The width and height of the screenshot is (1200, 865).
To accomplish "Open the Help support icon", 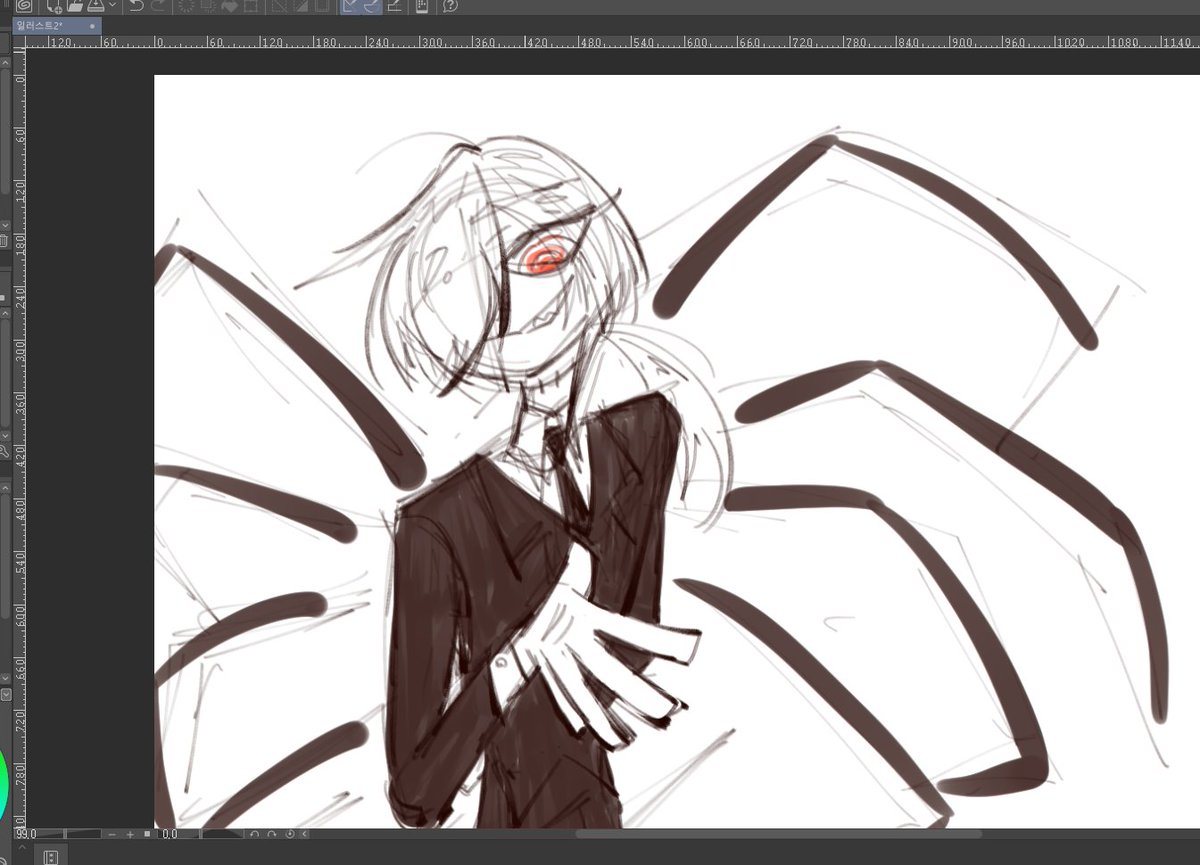I will pyautogui.click(x=450, y=6).
